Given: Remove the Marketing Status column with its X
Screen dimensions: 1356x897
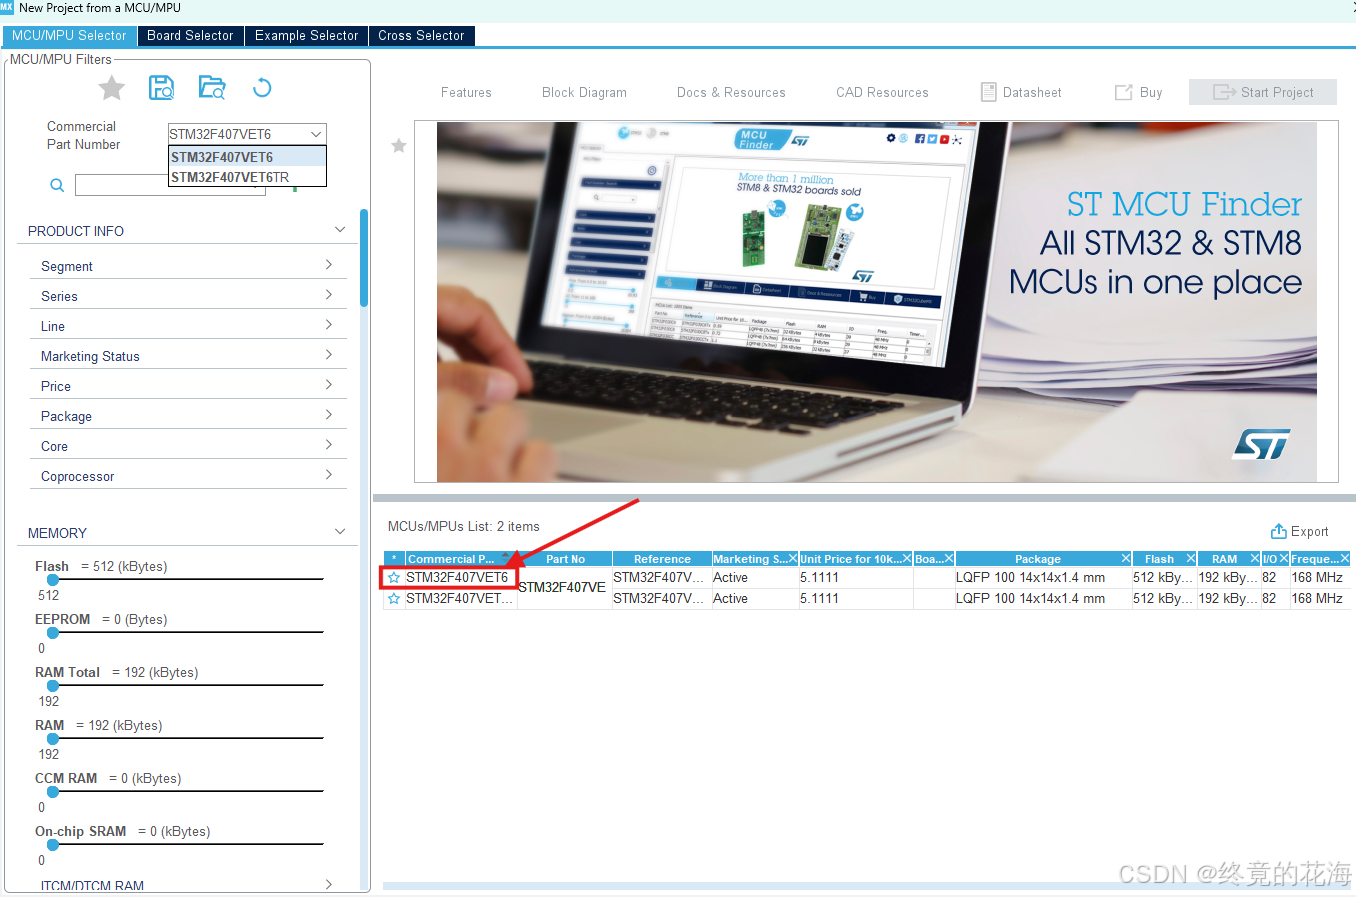Looking at the screenshot, I should click(793, 559).
